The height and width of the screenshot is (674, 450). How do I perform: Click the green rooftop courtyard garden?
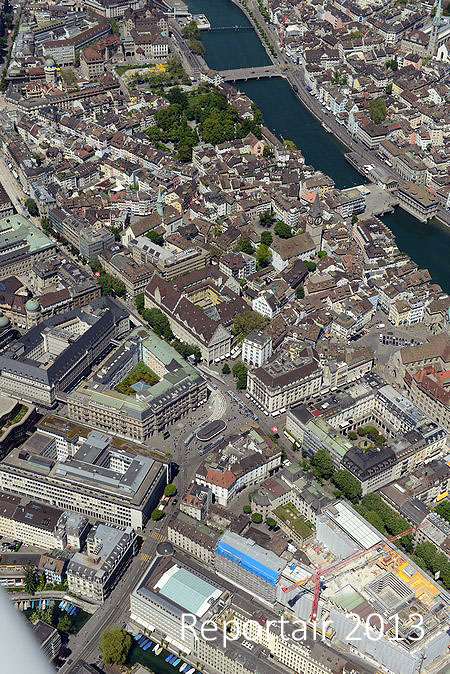click(x=137, y=378)
